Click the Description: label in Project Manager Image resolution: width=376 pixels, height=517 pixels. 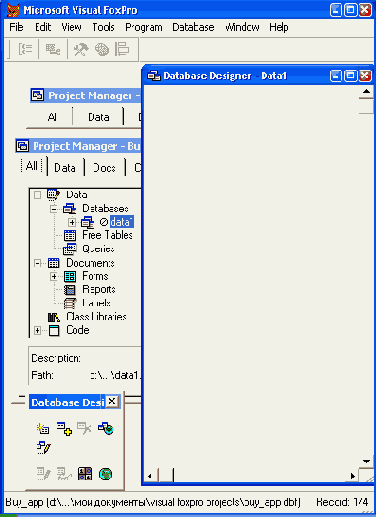56,358
